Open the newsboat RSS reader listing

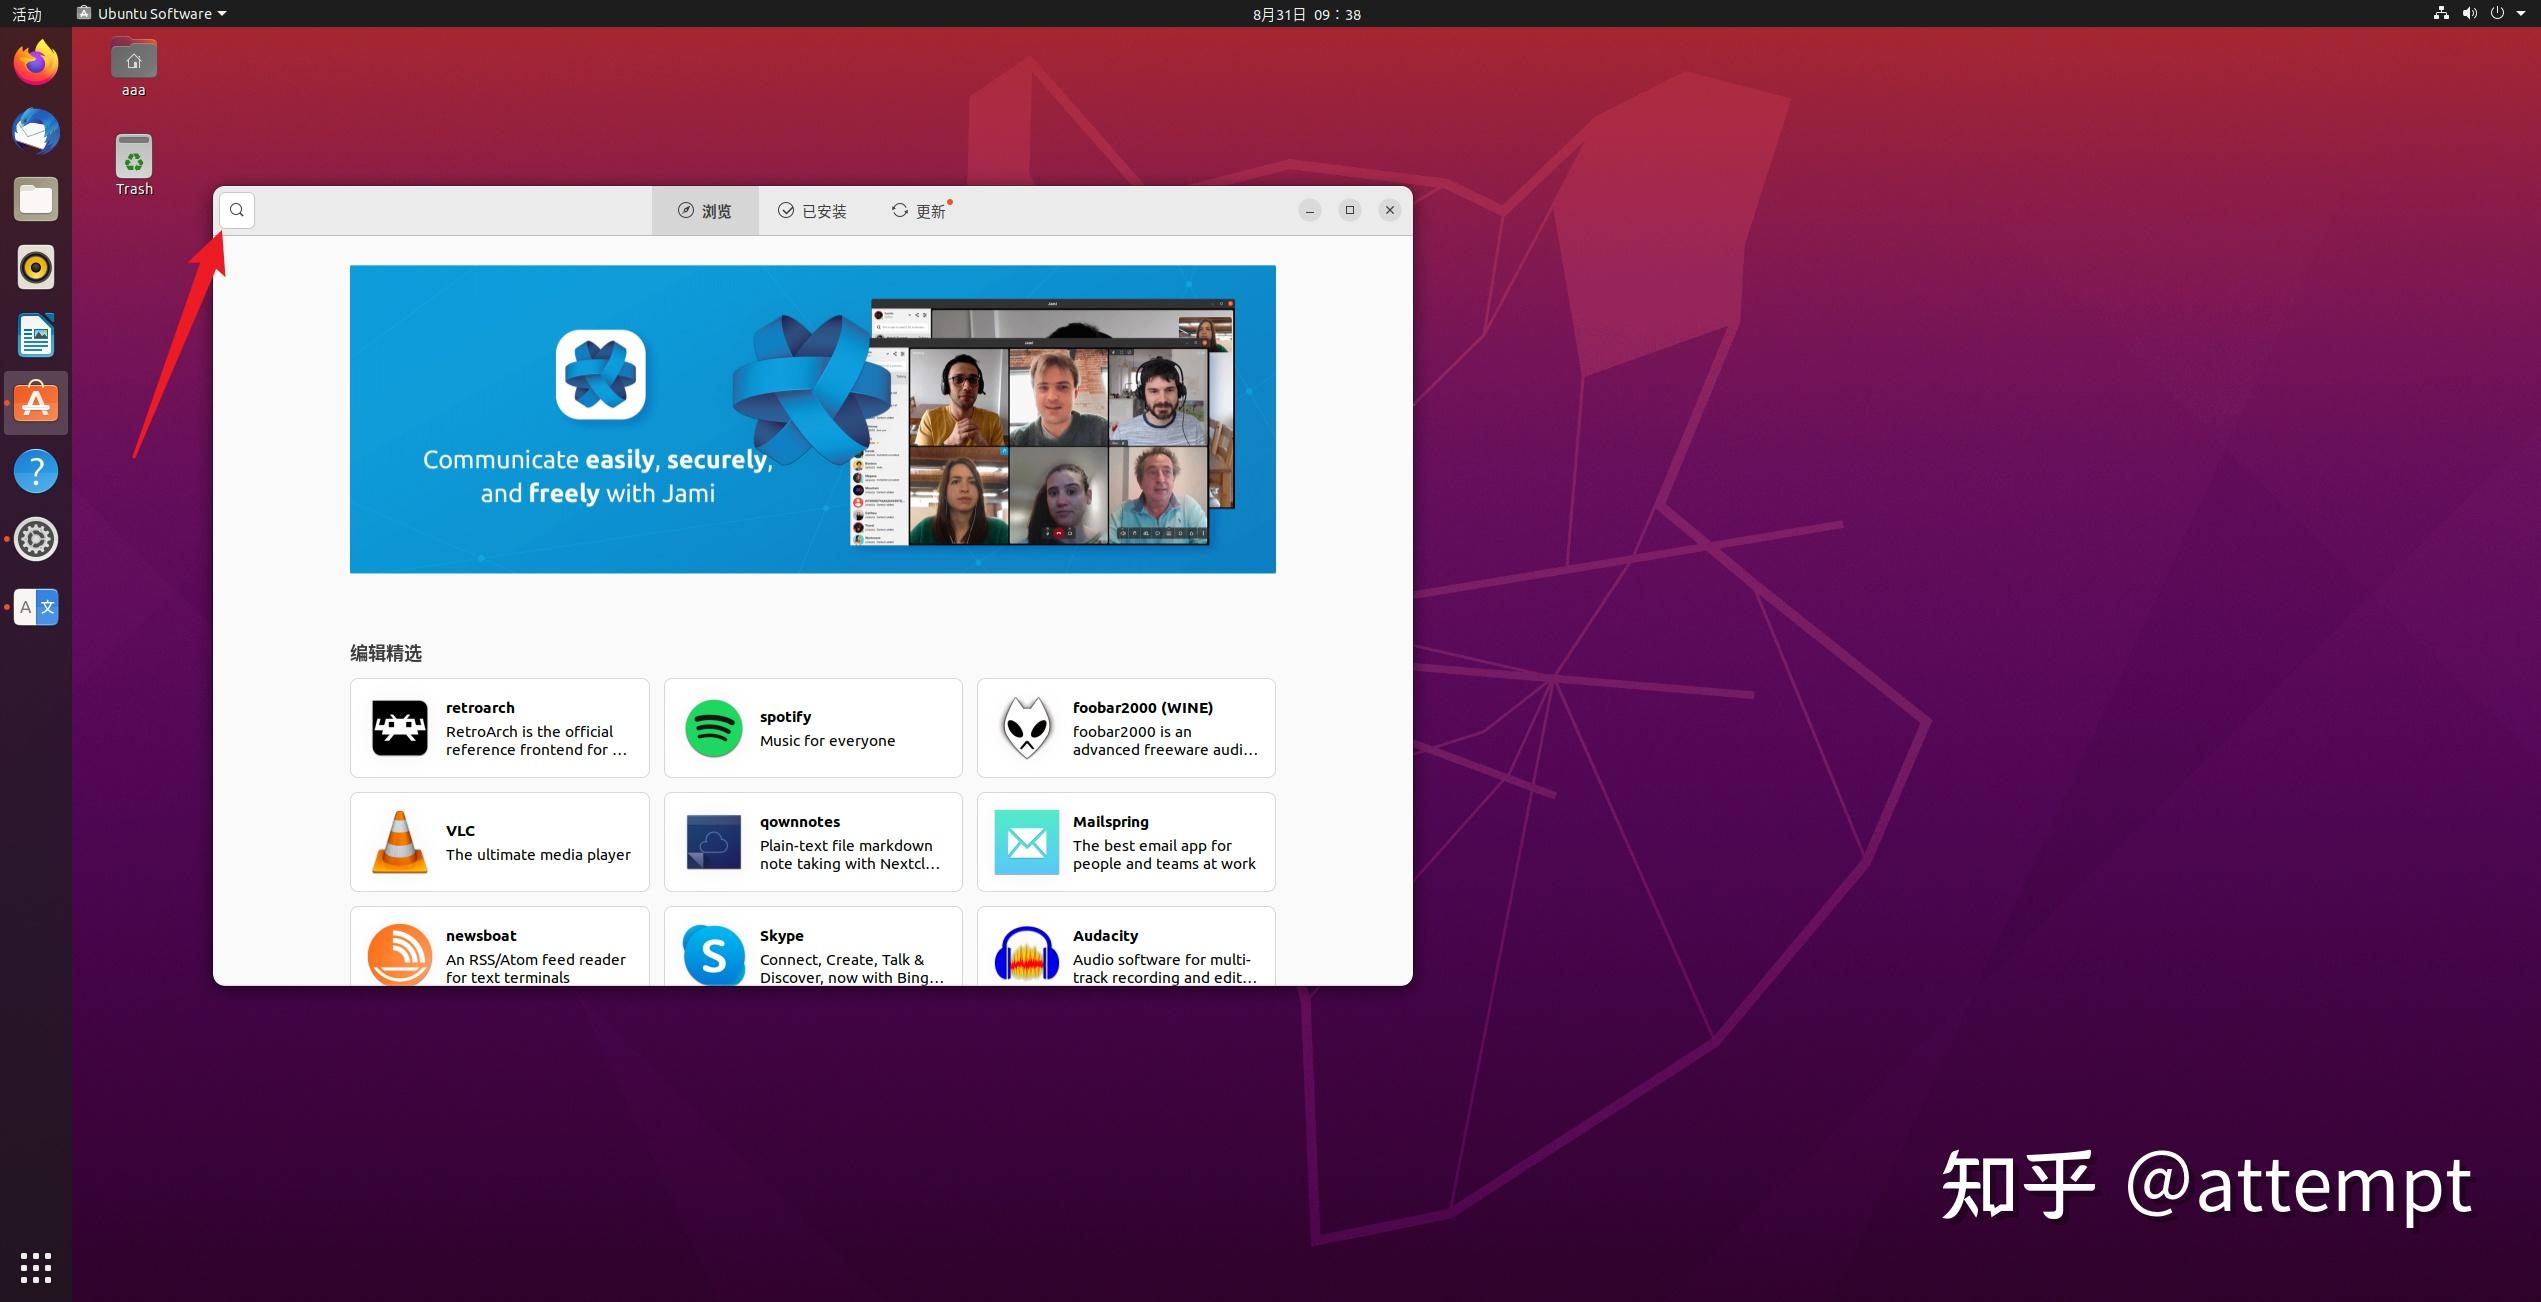pos(499,955)
